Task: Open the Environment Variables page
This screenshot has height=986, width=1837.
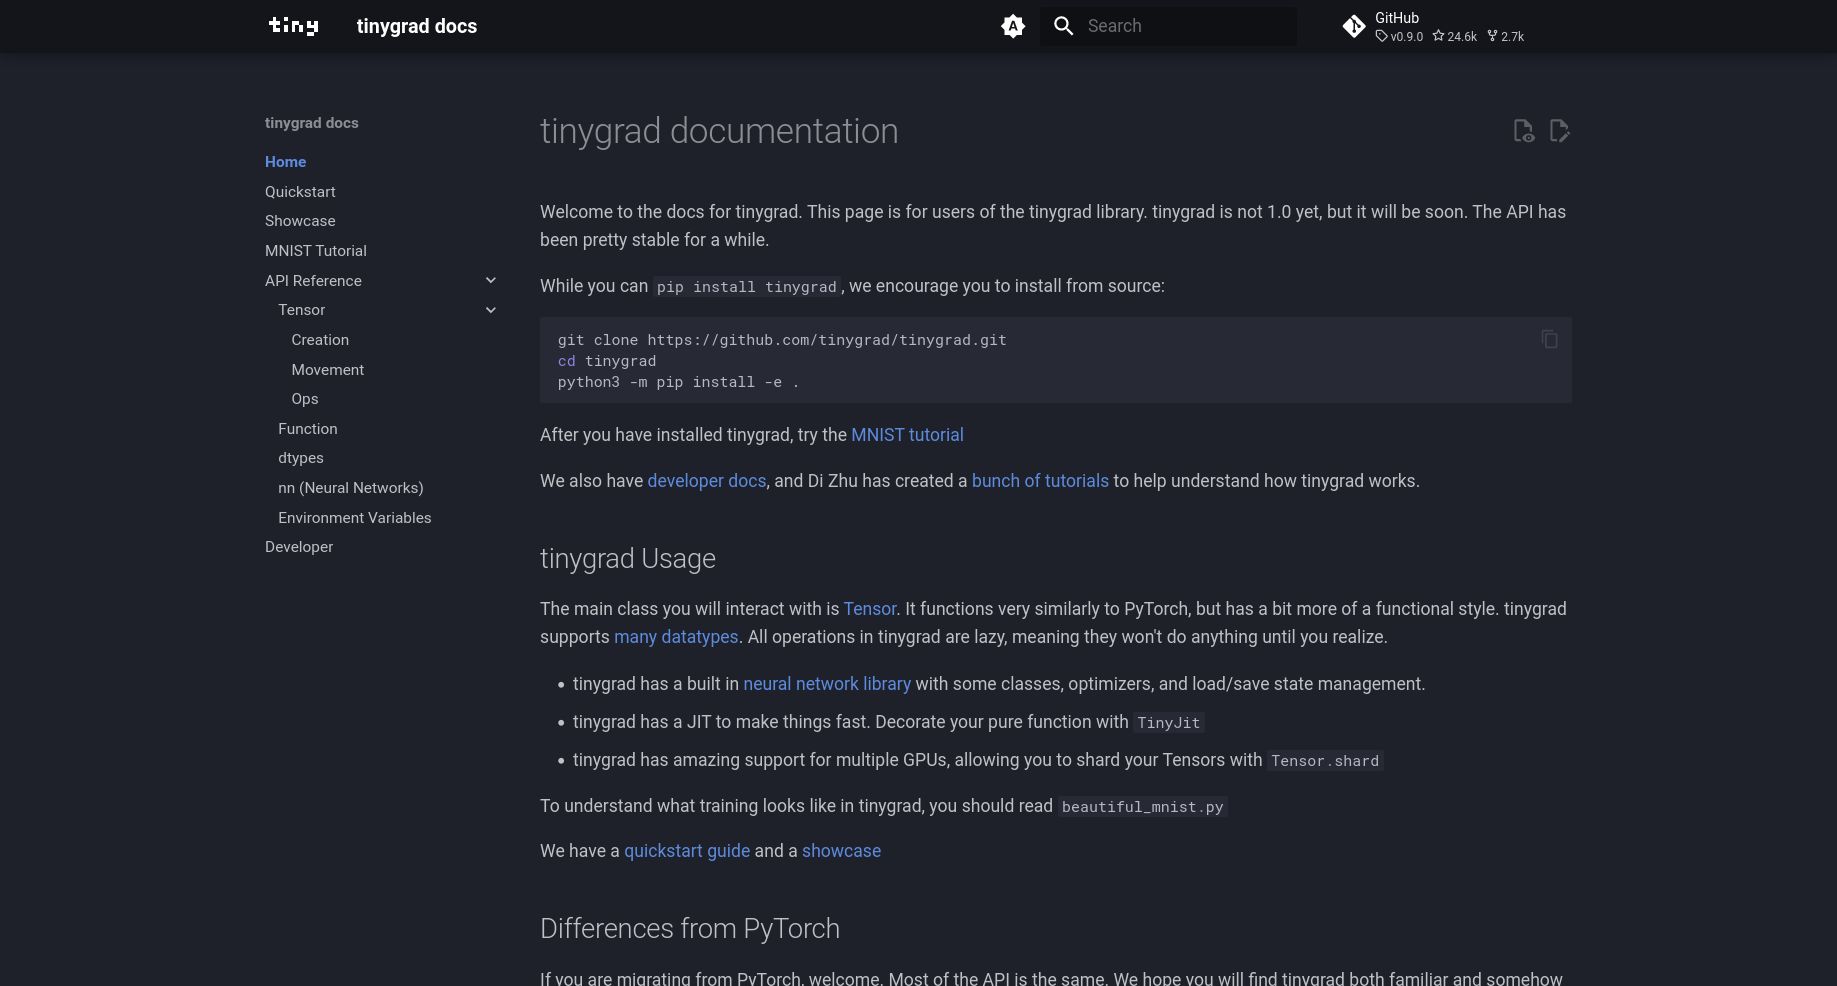Action: click(x=354, y=518)
